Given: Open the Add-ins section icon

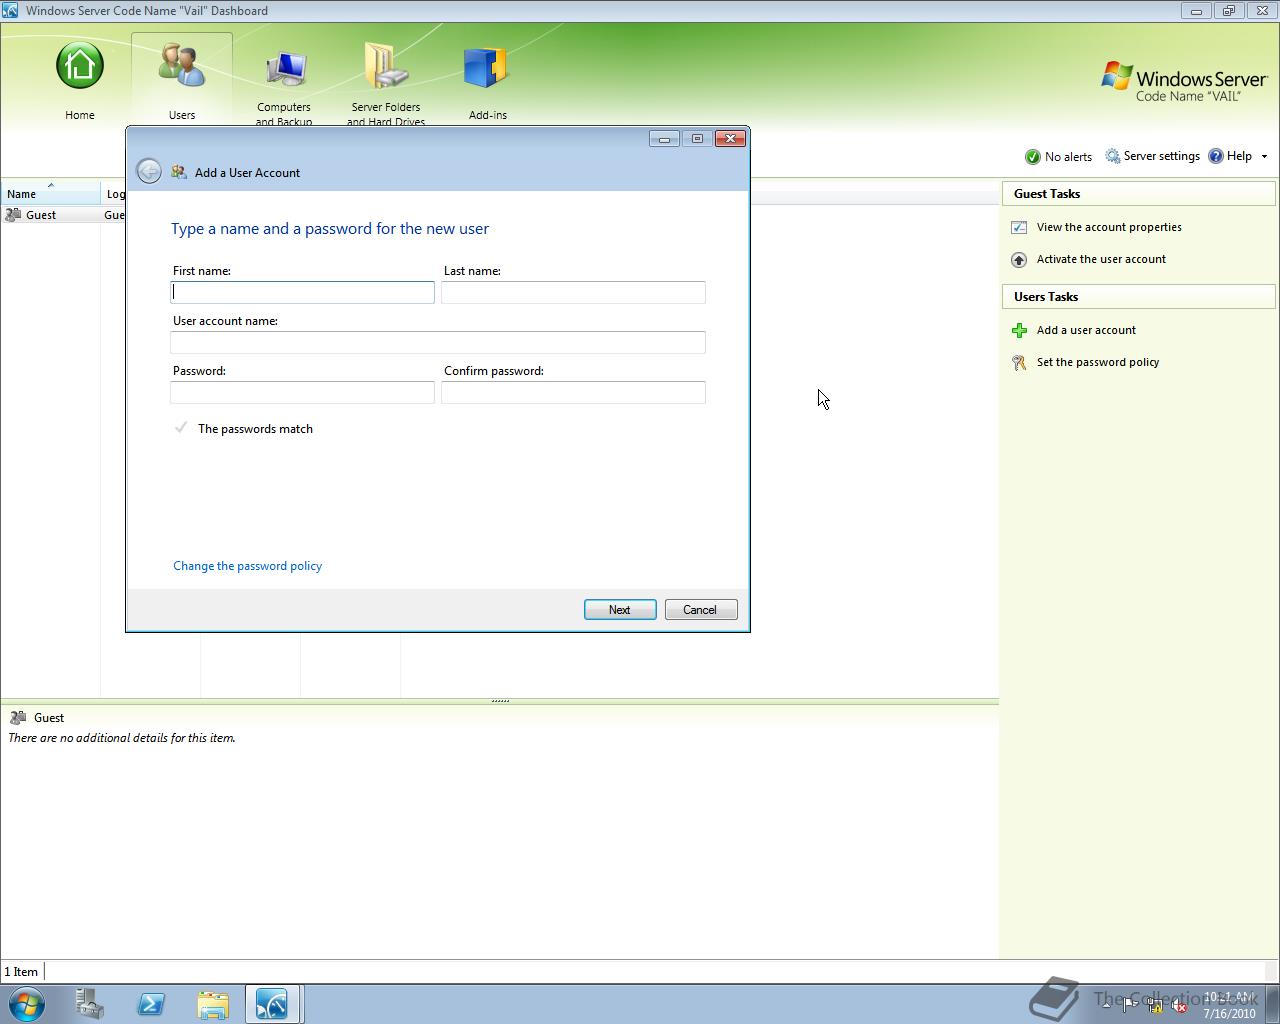Looking at the screenshot, I should [488, 68].
